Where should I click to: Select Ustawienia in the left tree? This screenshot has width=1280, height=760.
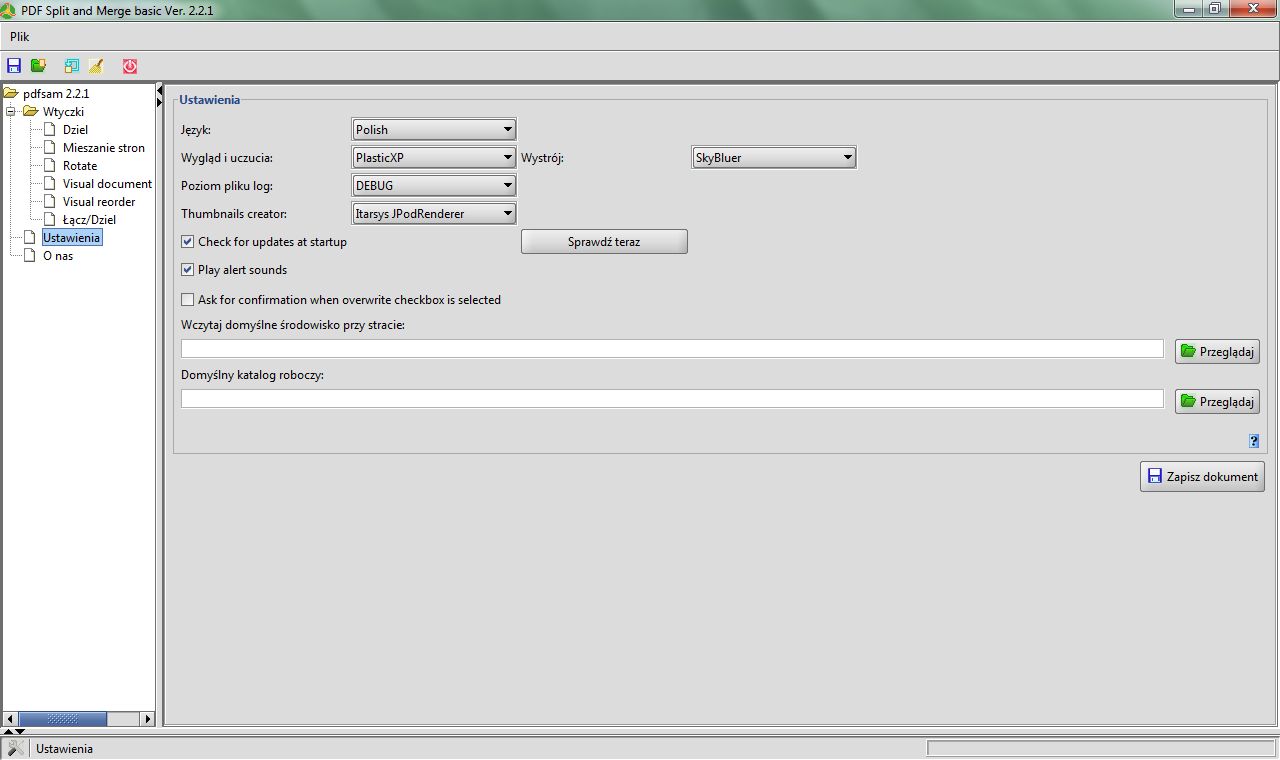click(71, 238)
